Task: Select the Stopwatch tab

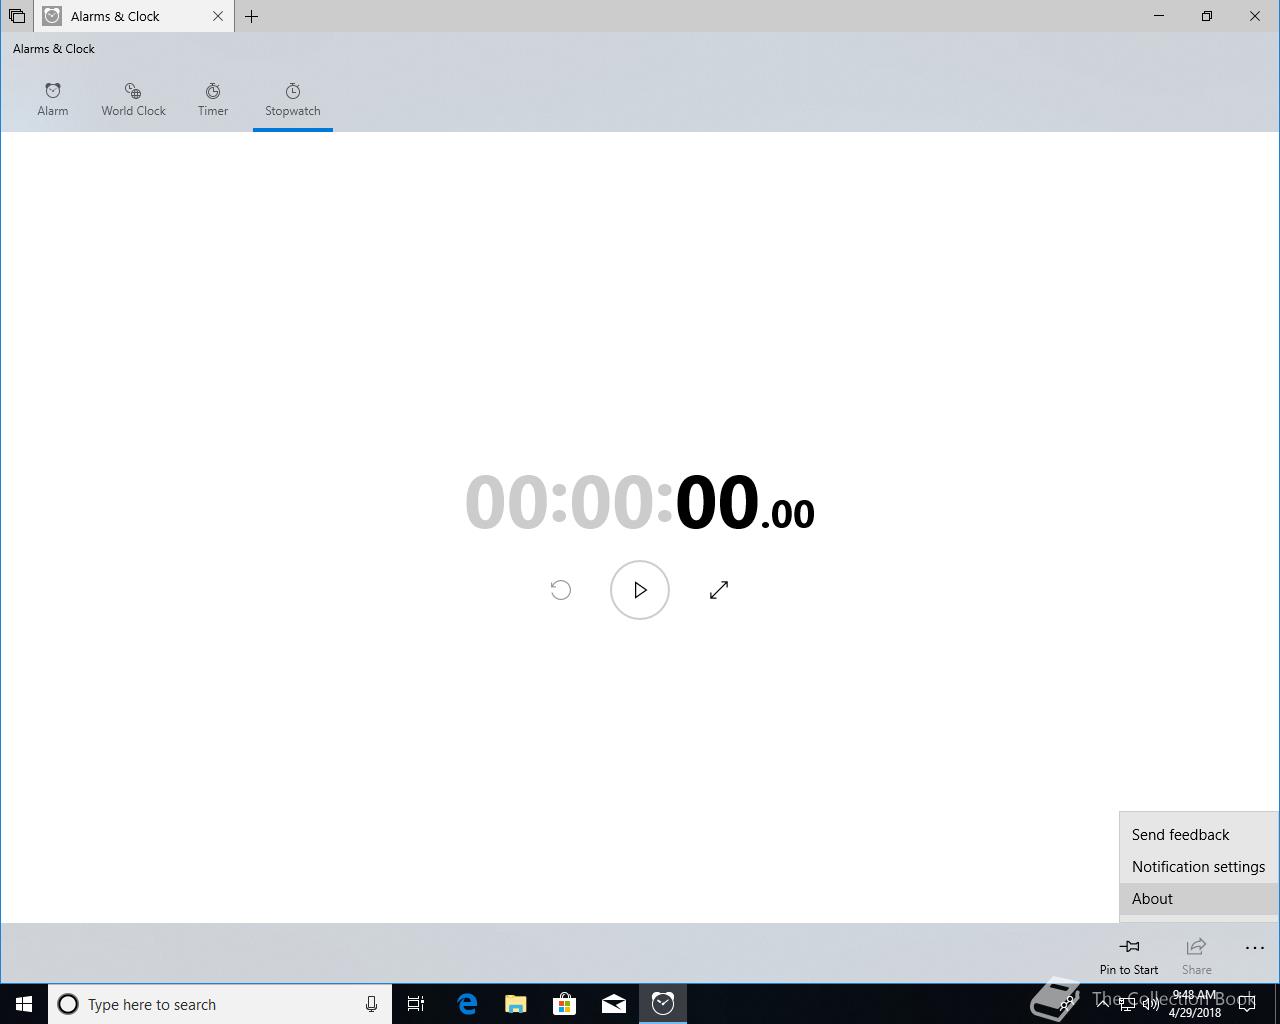Action: click(293, 100)
